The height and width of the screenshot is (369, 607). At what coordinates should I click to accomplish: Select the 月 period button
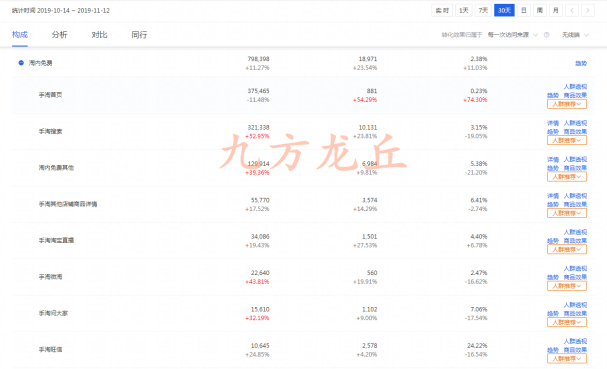(x=556, y=10)
